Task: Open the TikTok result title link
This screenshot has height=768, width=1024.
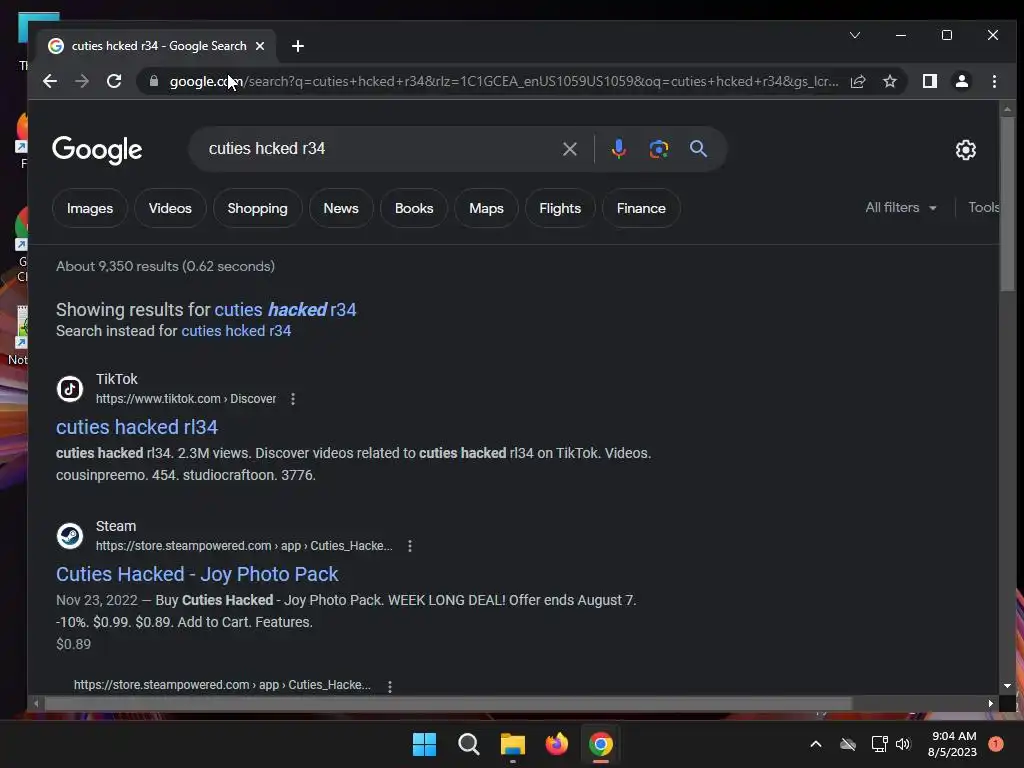Action: [136, 427]
